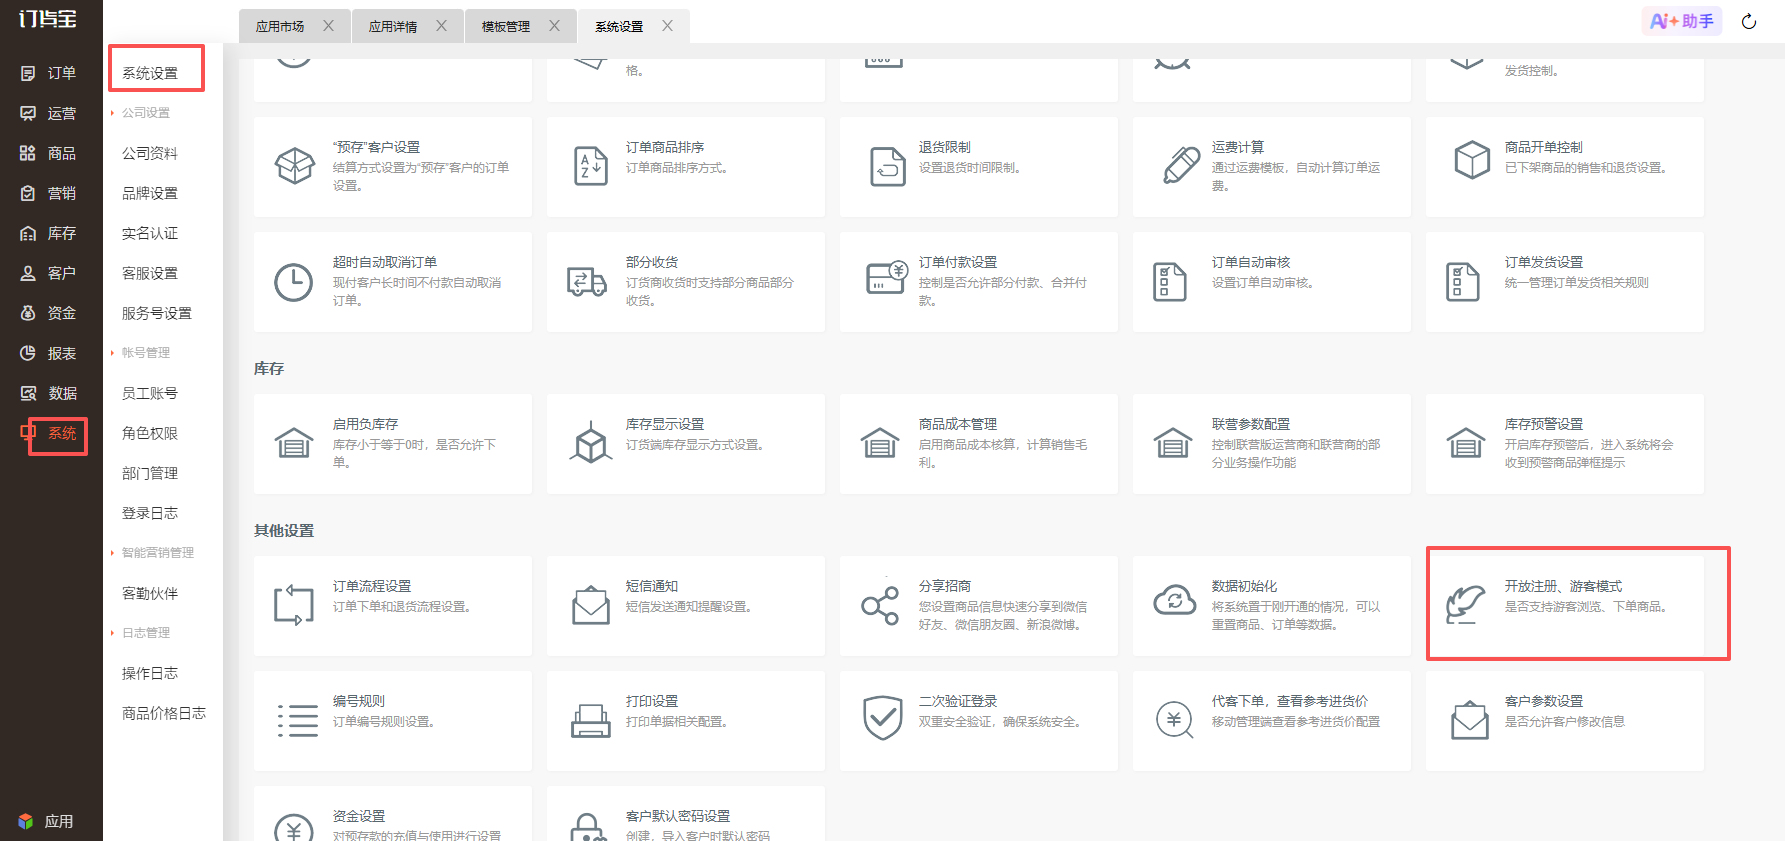Go to the 客户 sidebar section
1785x841 pixels.
[48, 273]
